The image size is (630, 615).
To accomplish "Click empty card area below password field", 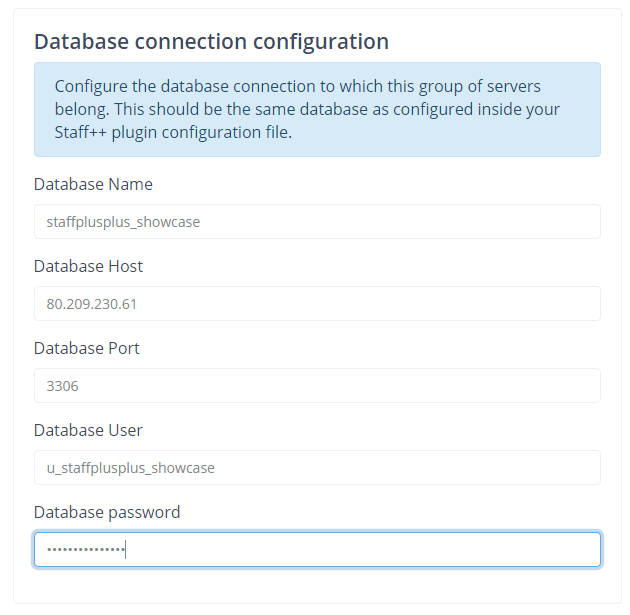I will tap(317, 585).
